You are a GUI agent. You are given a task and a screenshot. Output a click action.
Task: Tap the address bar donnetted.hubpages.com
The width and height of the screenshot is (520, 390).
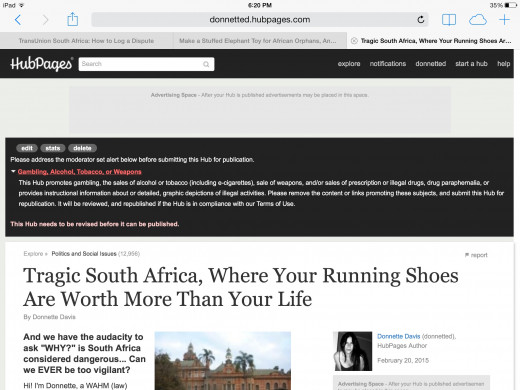(x=260, y=20)
